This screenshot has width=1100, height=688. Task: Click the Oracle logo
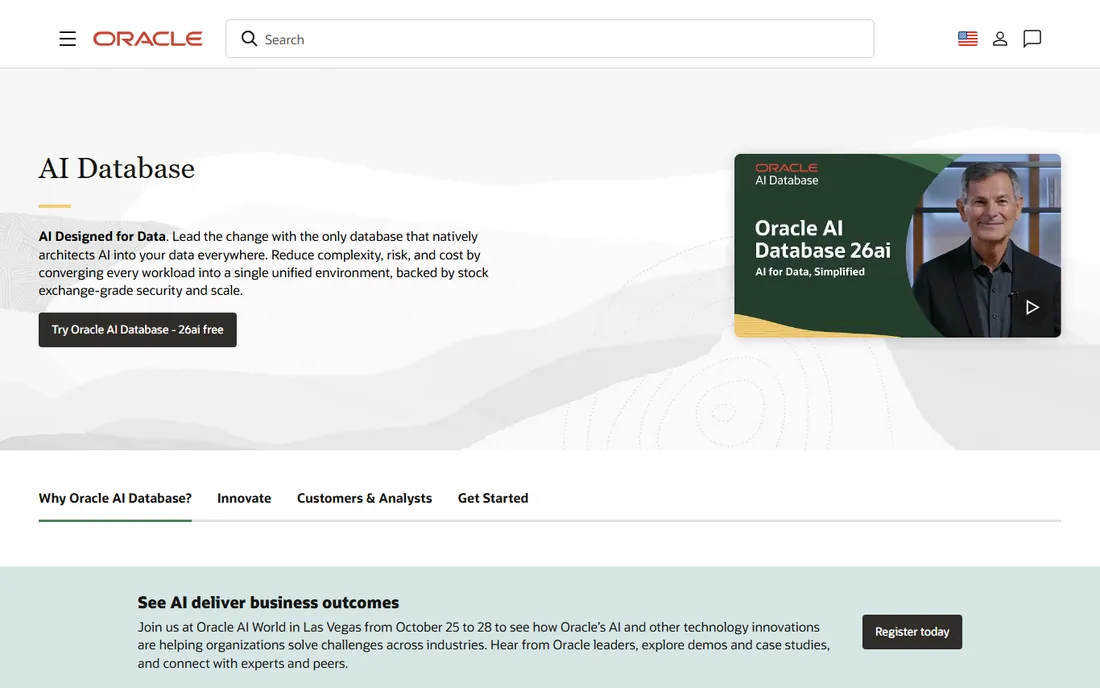tap(147, 39)
